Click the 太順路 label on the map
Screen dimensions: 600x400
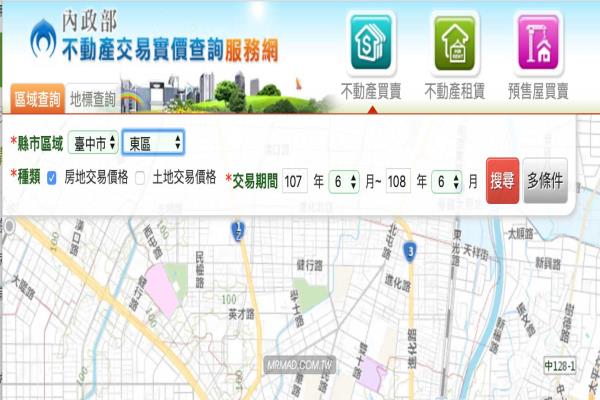point(520,233)
